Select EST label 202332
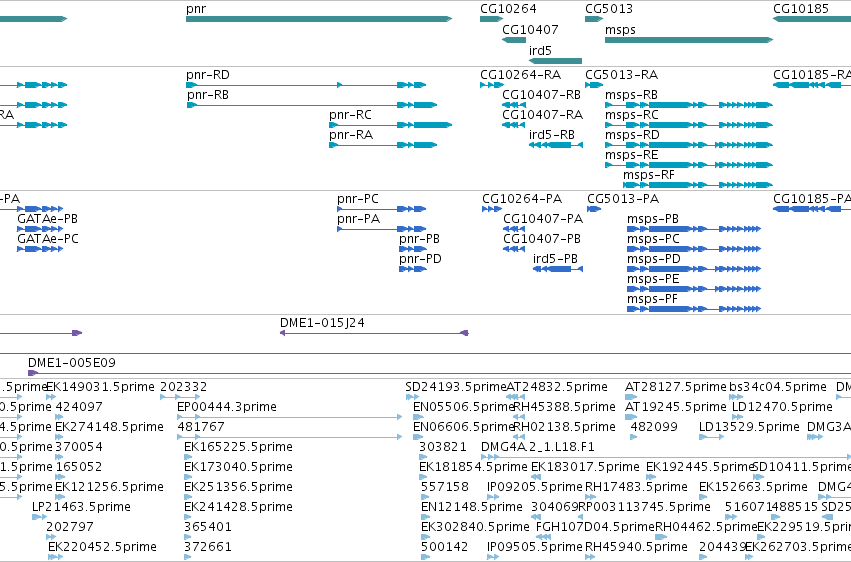The height and width of the screenshot is (562, 851). click(183, 387)
